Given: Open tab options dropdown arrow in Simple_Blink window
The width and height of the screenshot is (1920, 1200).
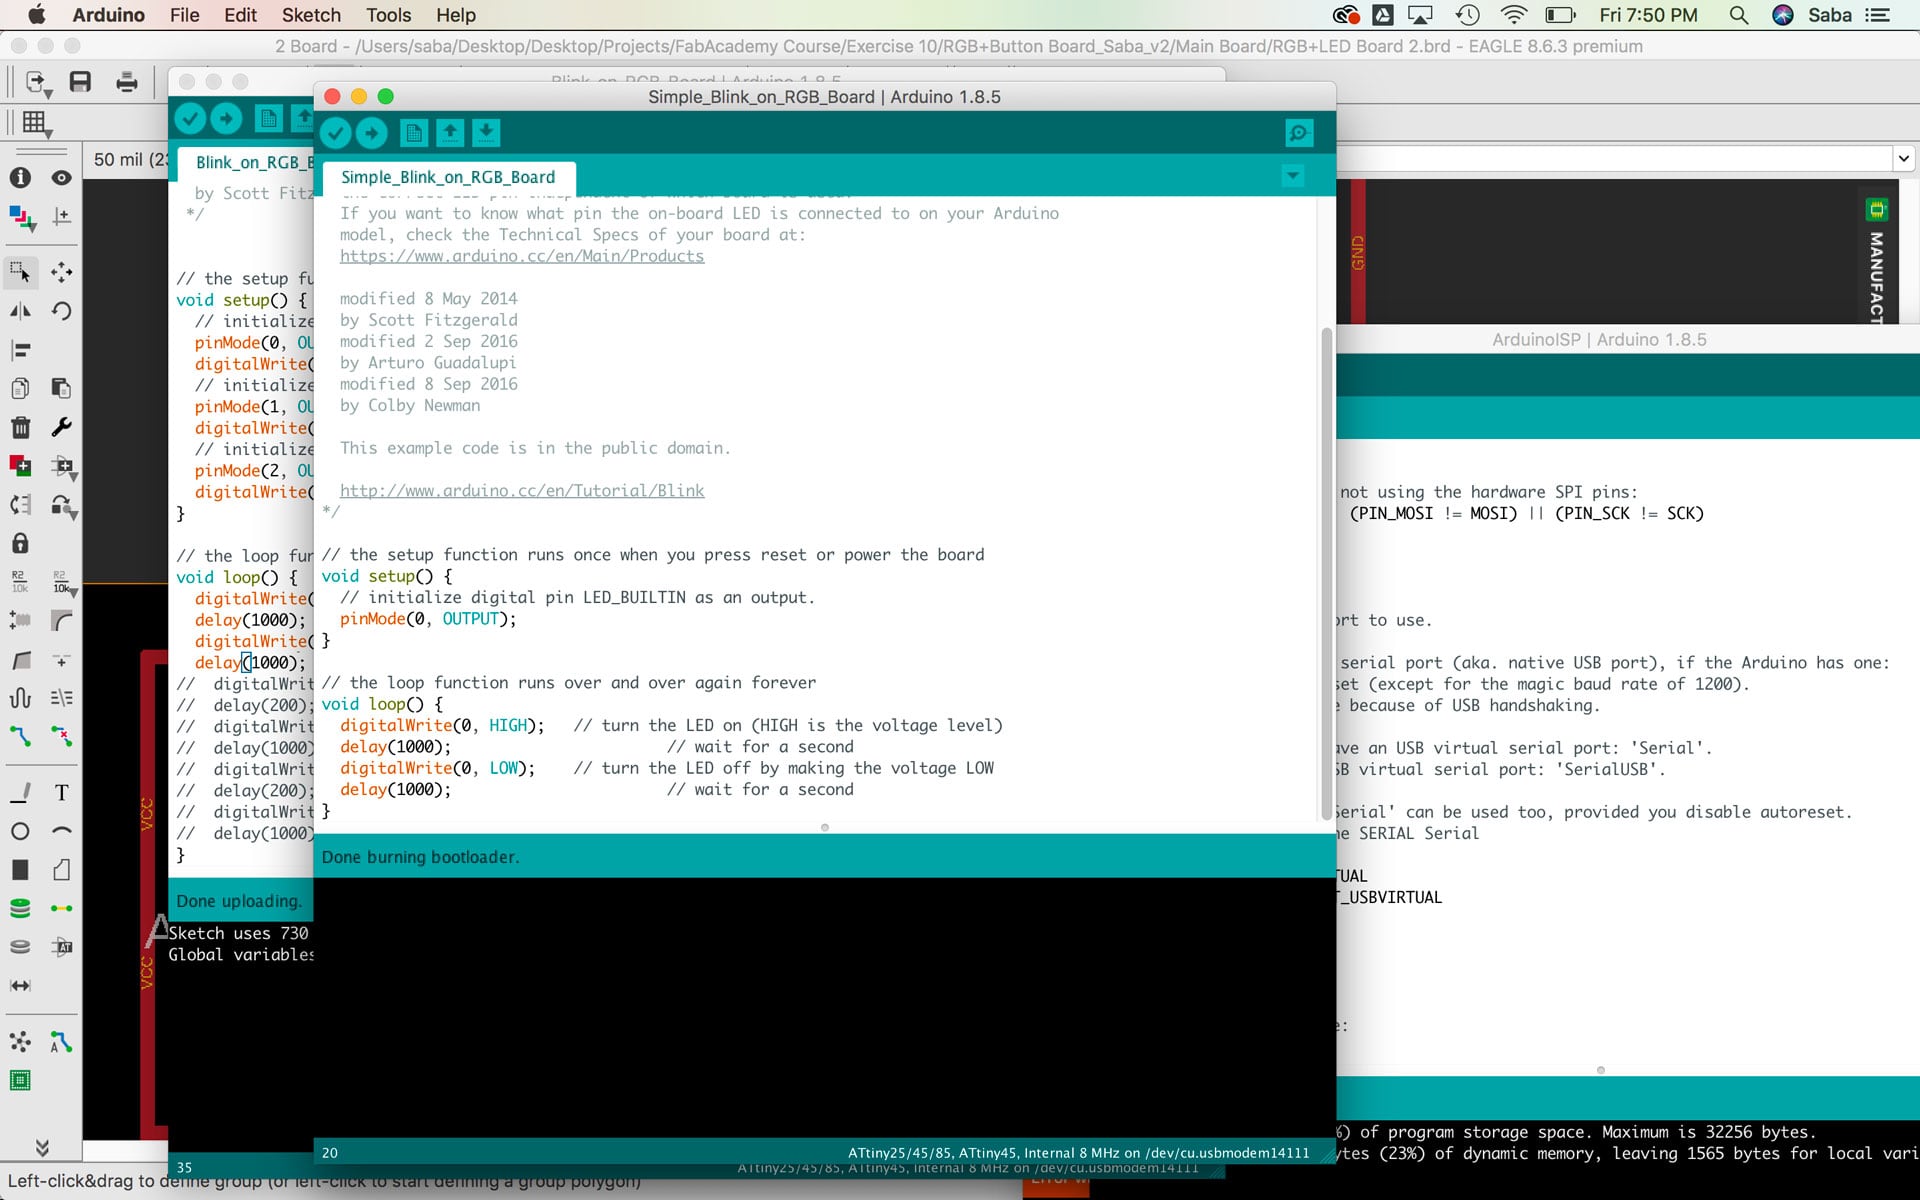Looking at the screenshot, I should click(1293, 176).
